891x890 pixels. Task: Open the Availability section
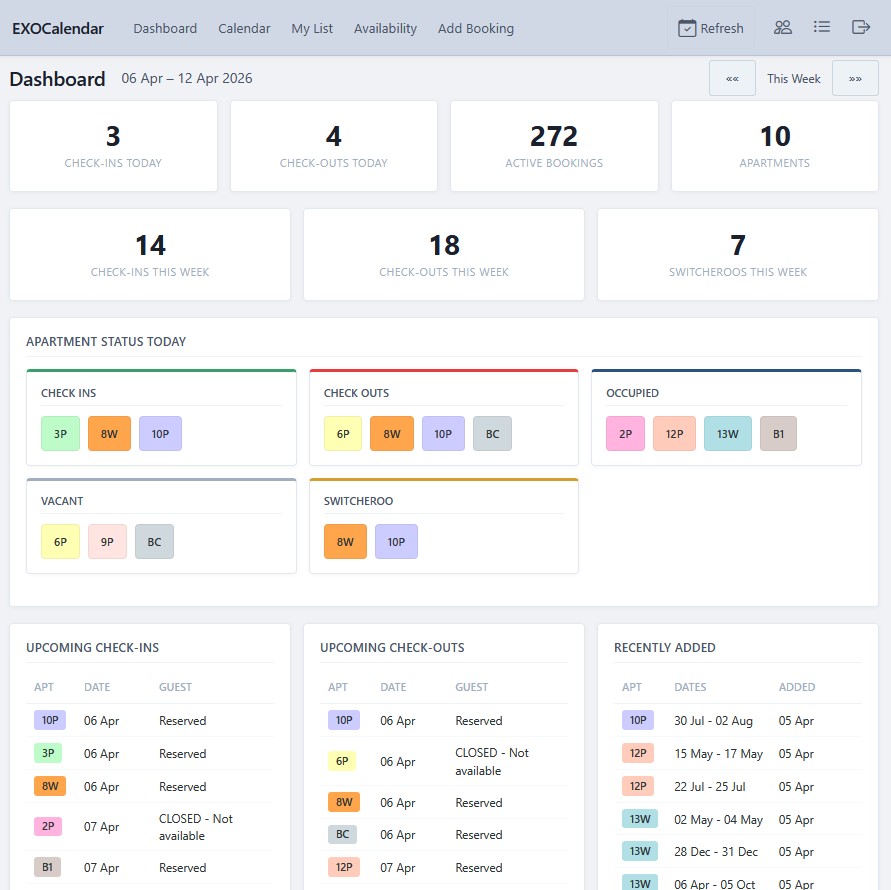pyautogui.click(x=385, y=28)
